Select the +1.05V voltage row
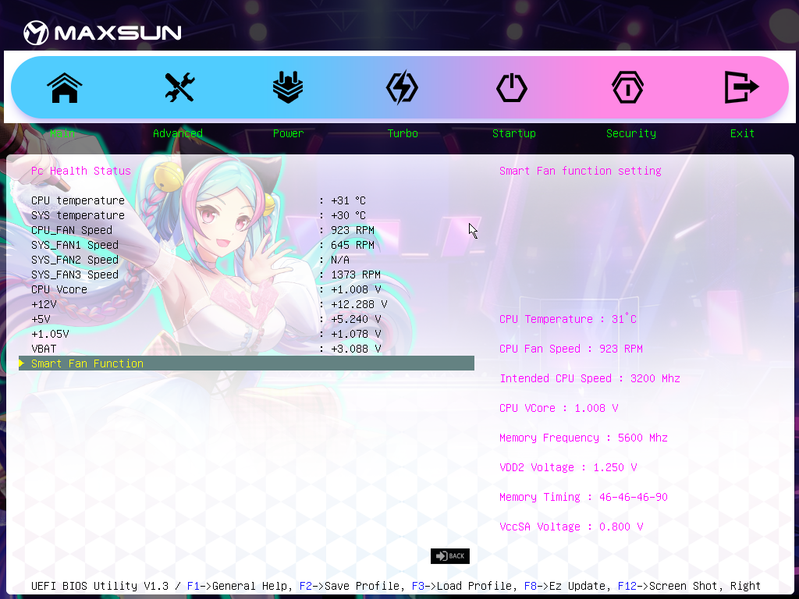The width and height of the screenshot is (799, 599). click(x=247, y=334)
